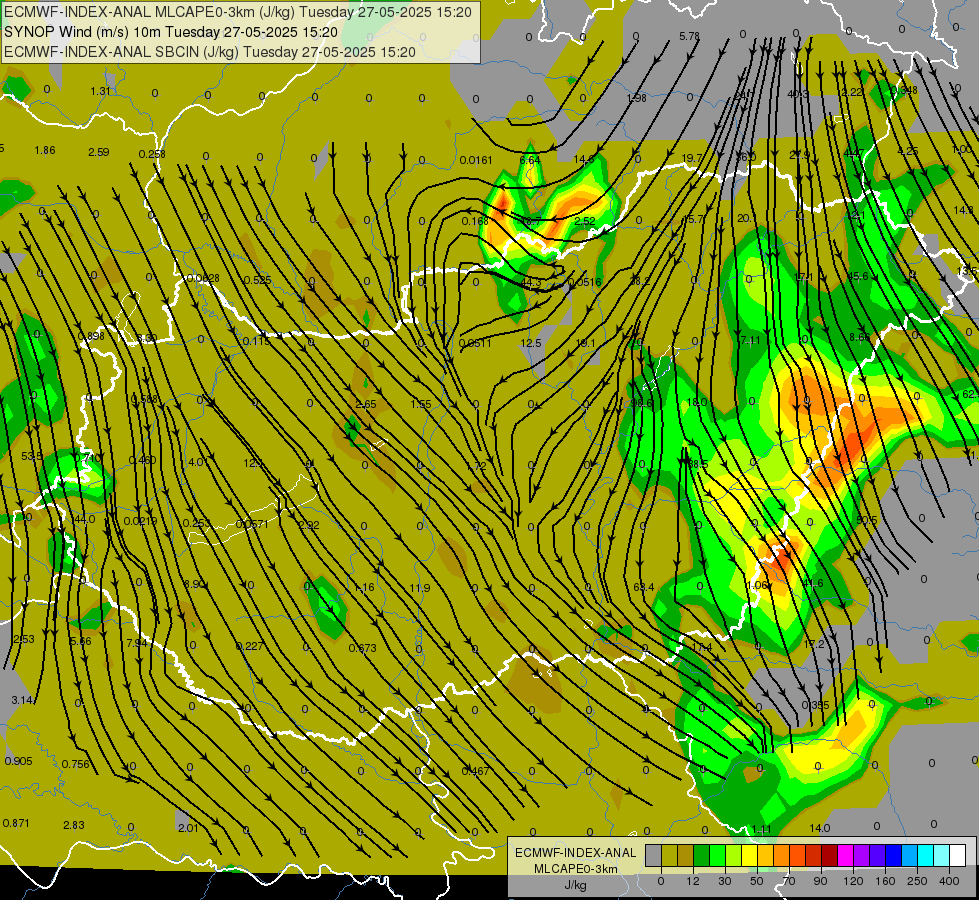Screen dimensions: 979x900
Task: Click the map value '0.227'
Action: click(x=249, y=646)
